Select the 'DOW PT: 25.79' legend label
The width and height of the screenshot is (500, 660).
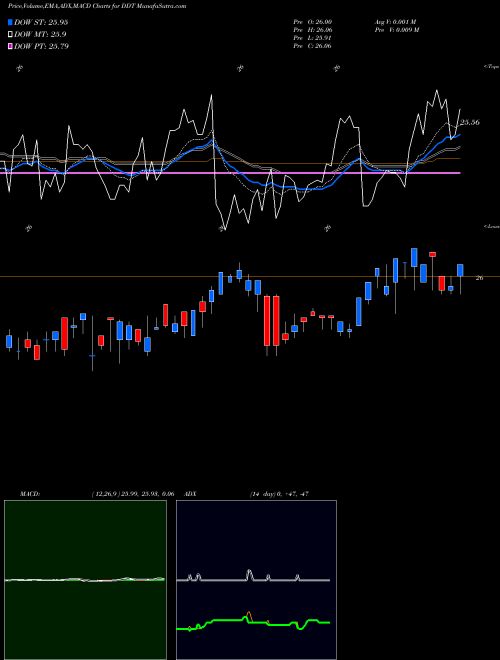pos(41,46)
